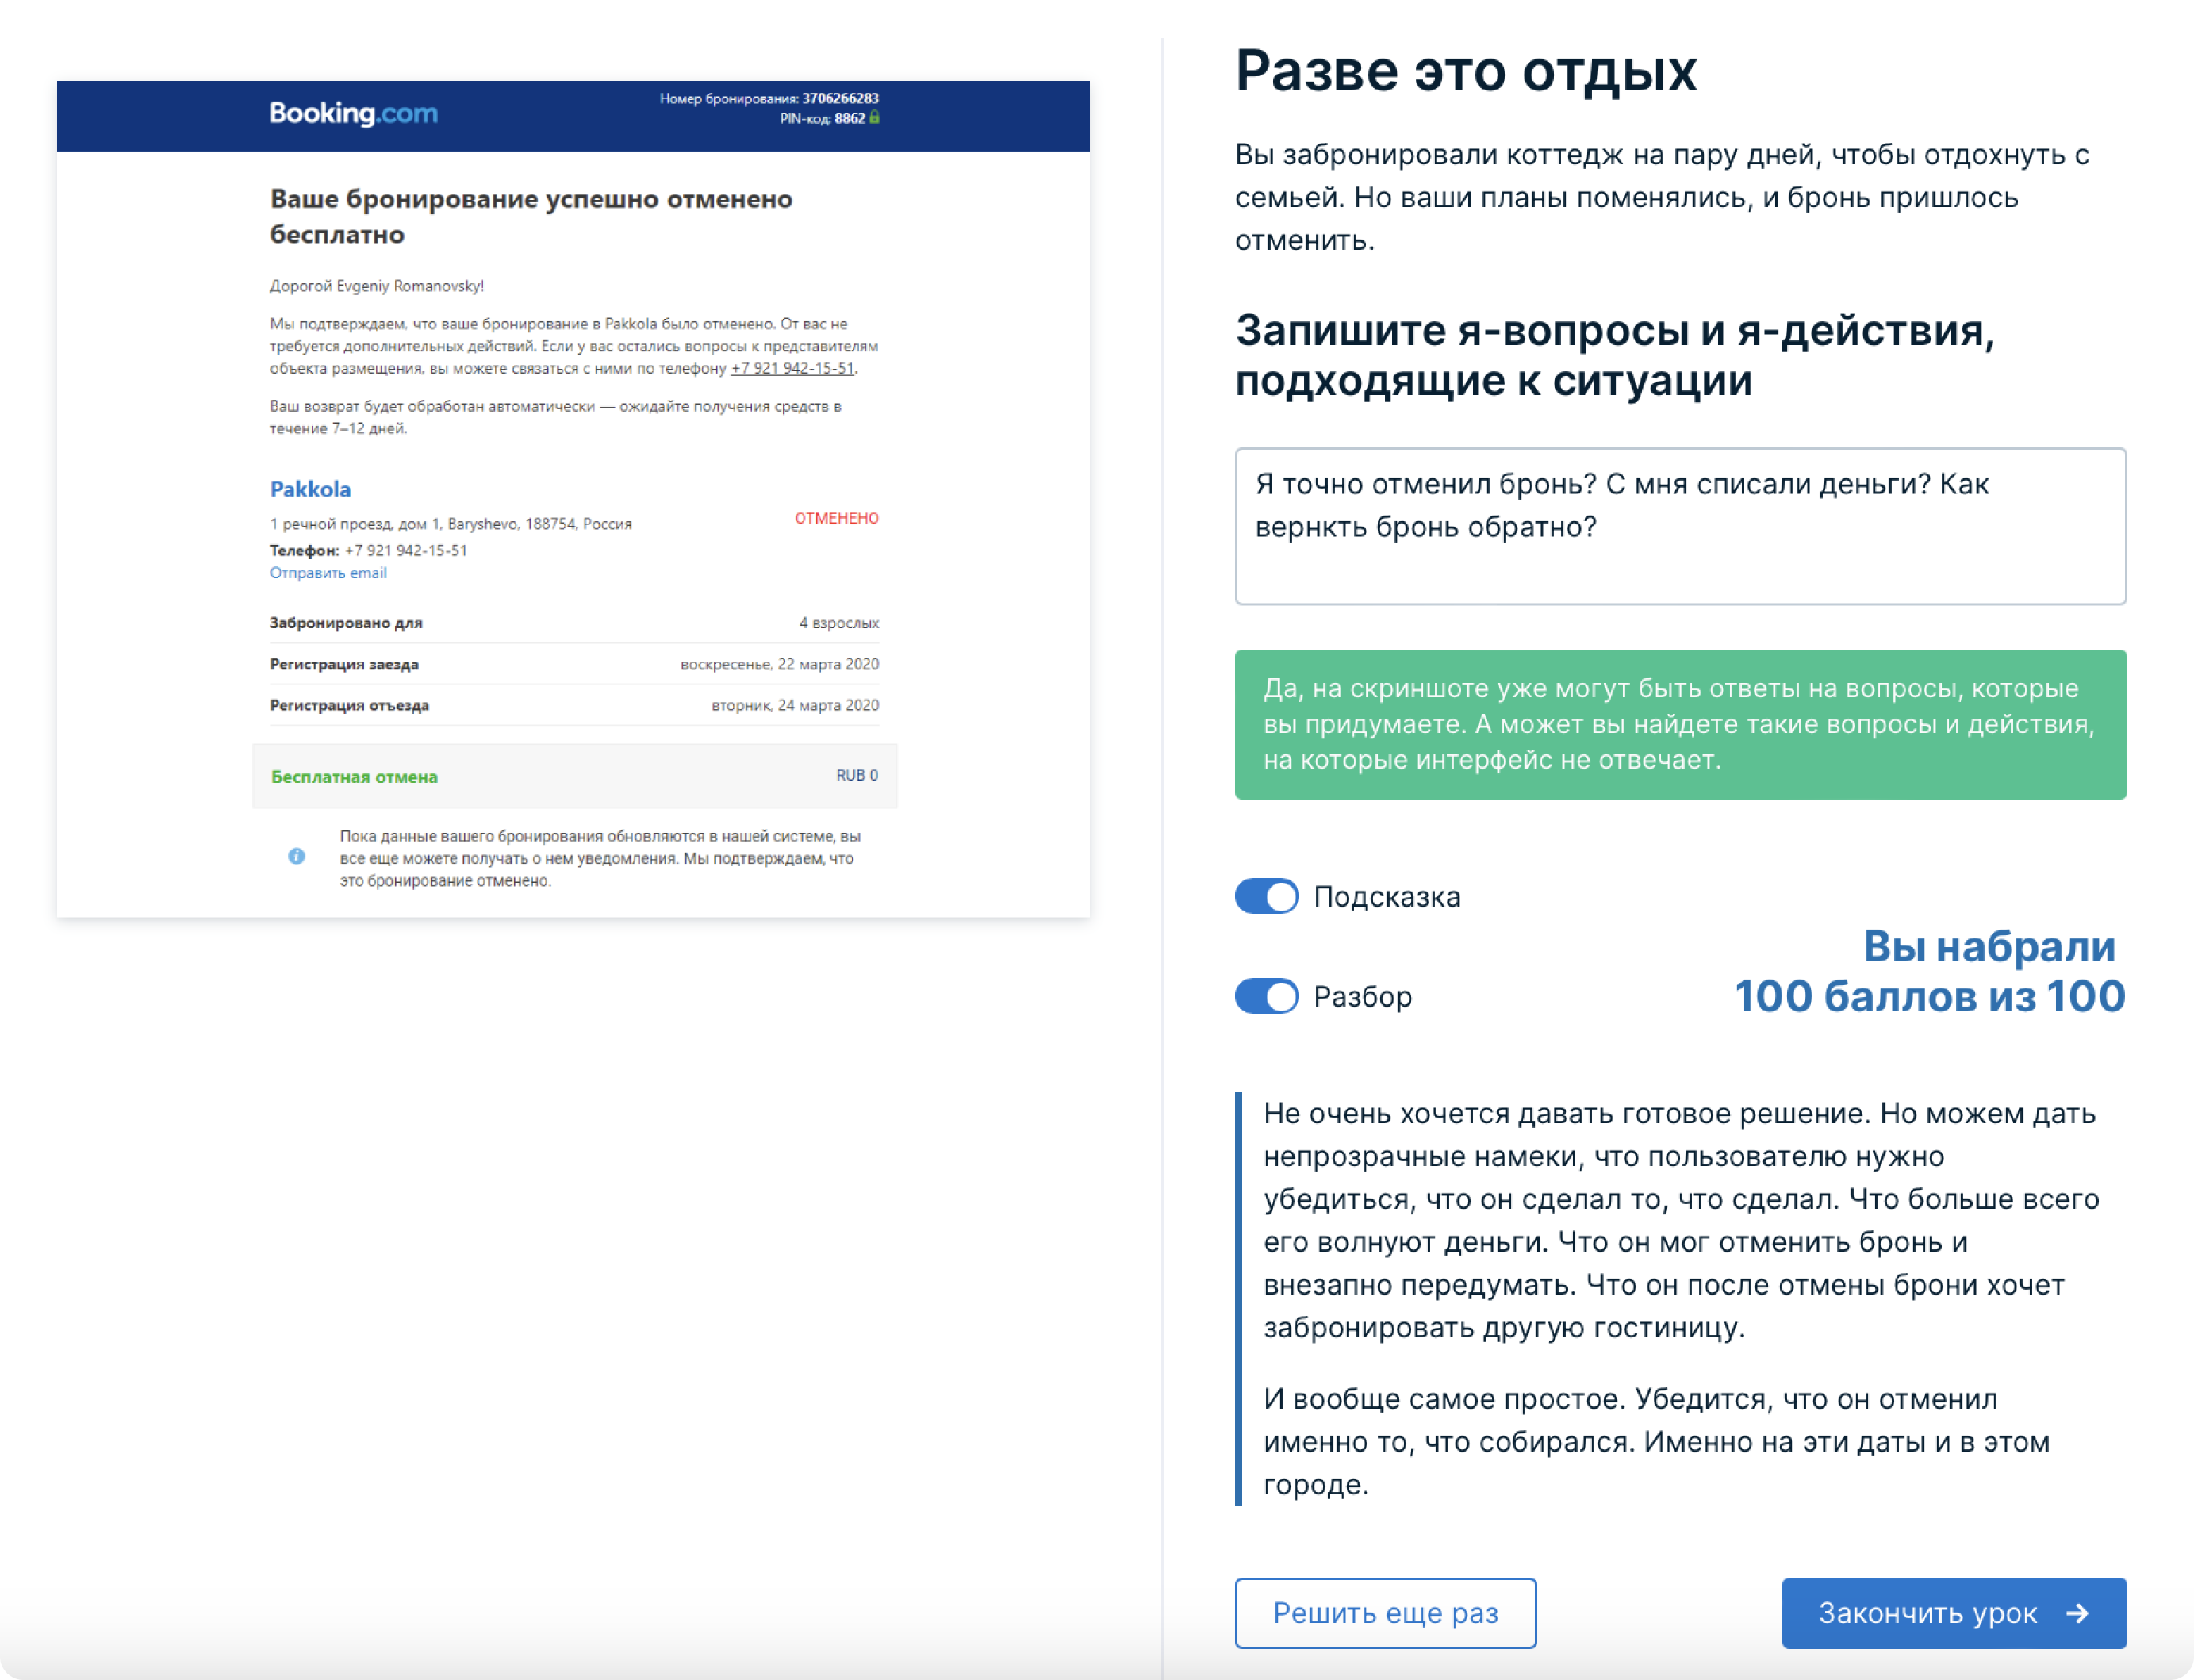Viewport: 2194px width, 1680px height.
Task: Click the booking number 3706266283
Action: pos(840,98)
